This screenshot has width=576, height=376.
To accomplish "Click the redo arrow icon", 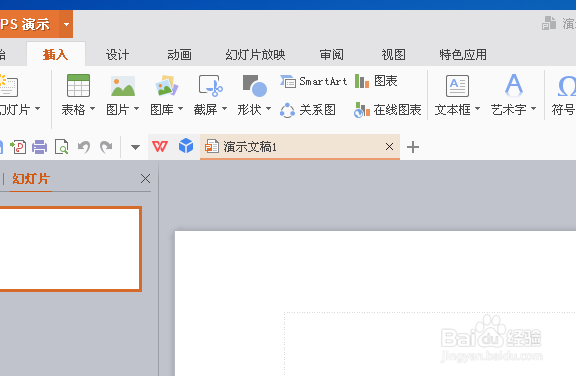I will click(106, 147).
